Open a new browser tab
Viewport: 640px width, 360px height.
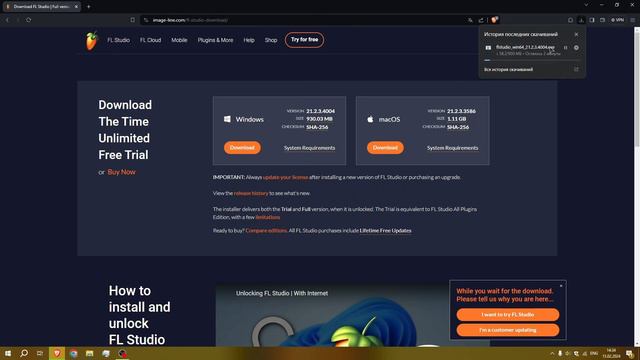coord(89,7)
